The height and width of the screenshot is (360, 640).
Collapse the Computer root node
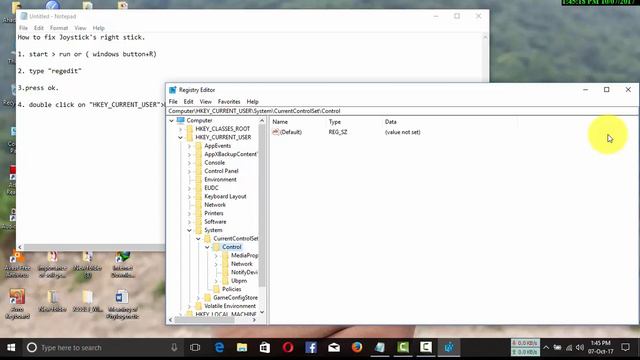(171, 120)
